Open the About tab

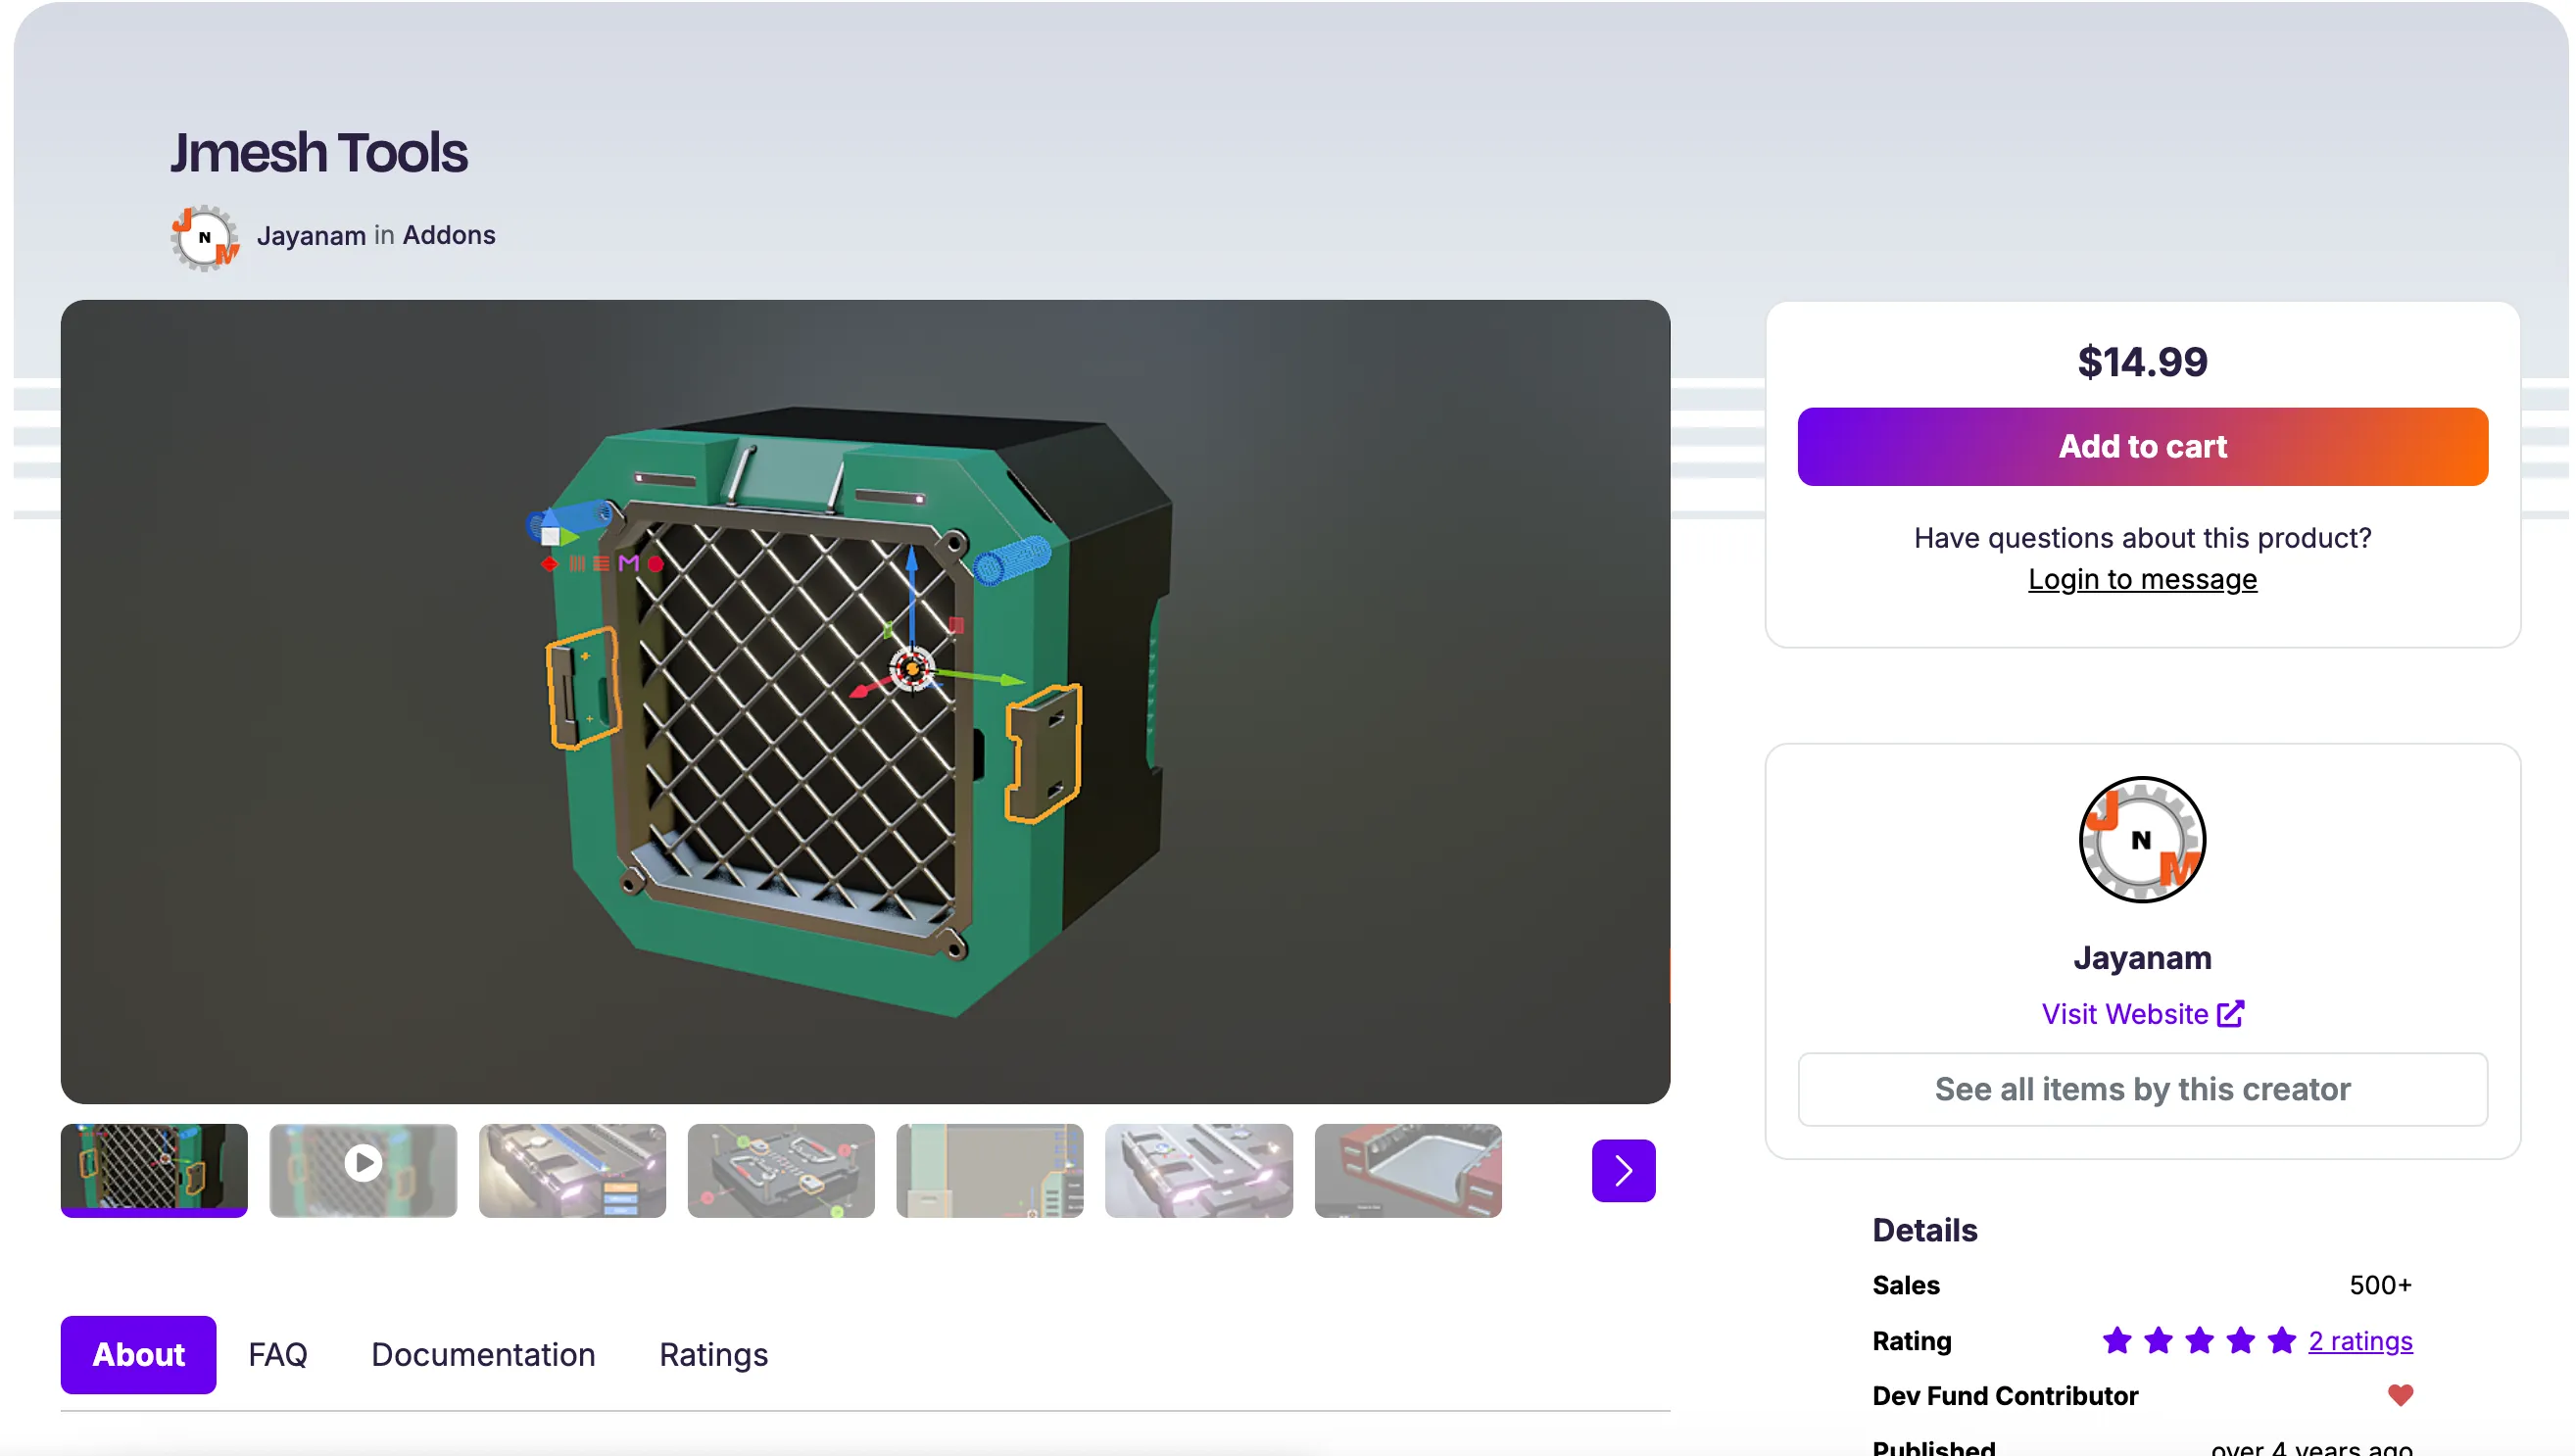138,1355
